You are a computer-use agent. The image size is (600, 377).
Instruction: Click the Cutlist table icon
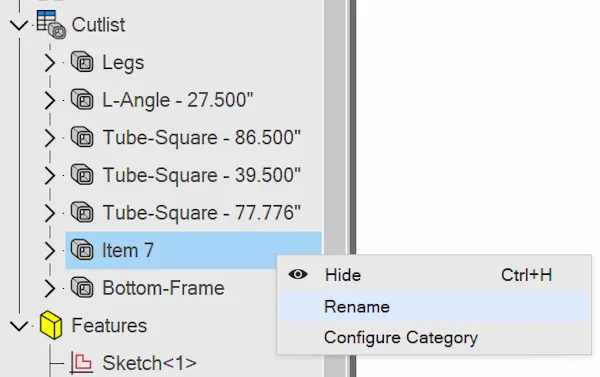51,24
